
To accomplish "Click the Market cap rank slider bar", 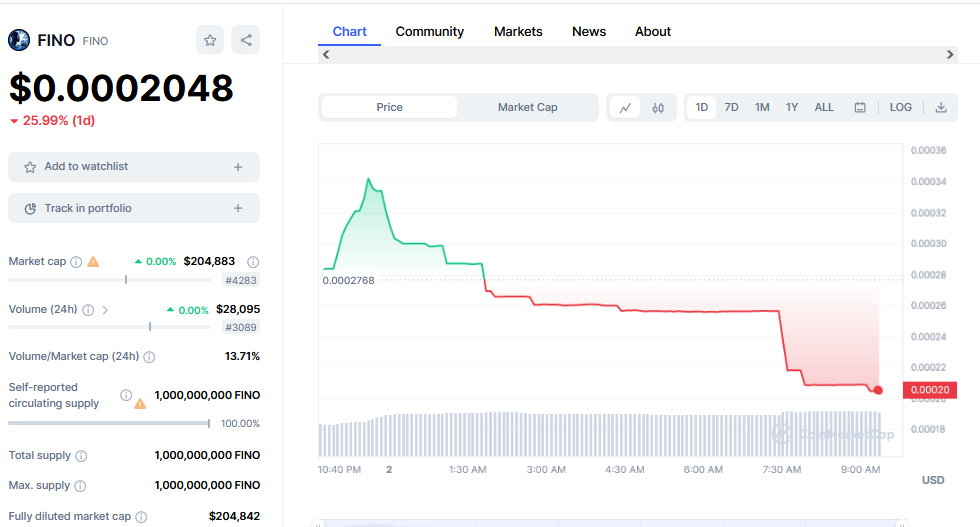I will coord(109,280).
